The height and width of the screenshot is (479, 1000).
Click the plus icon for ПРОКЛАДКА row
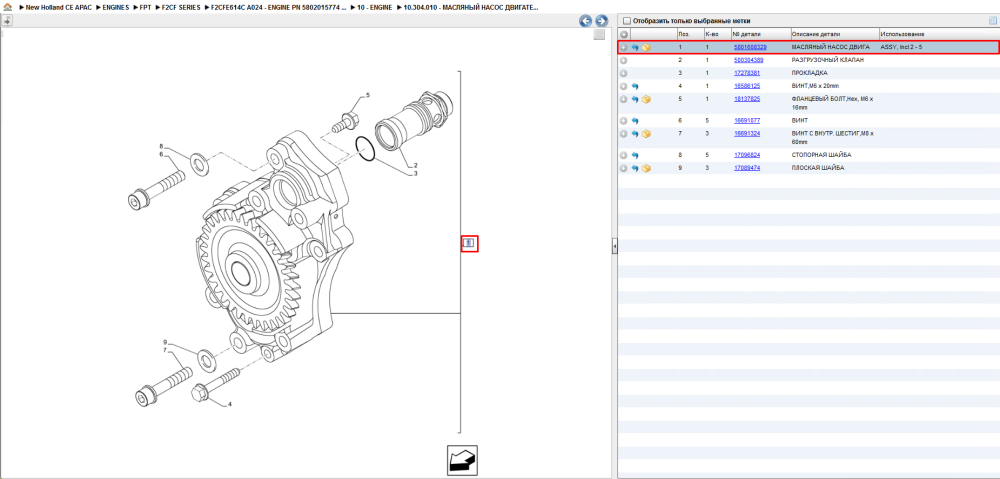(624, 73)
